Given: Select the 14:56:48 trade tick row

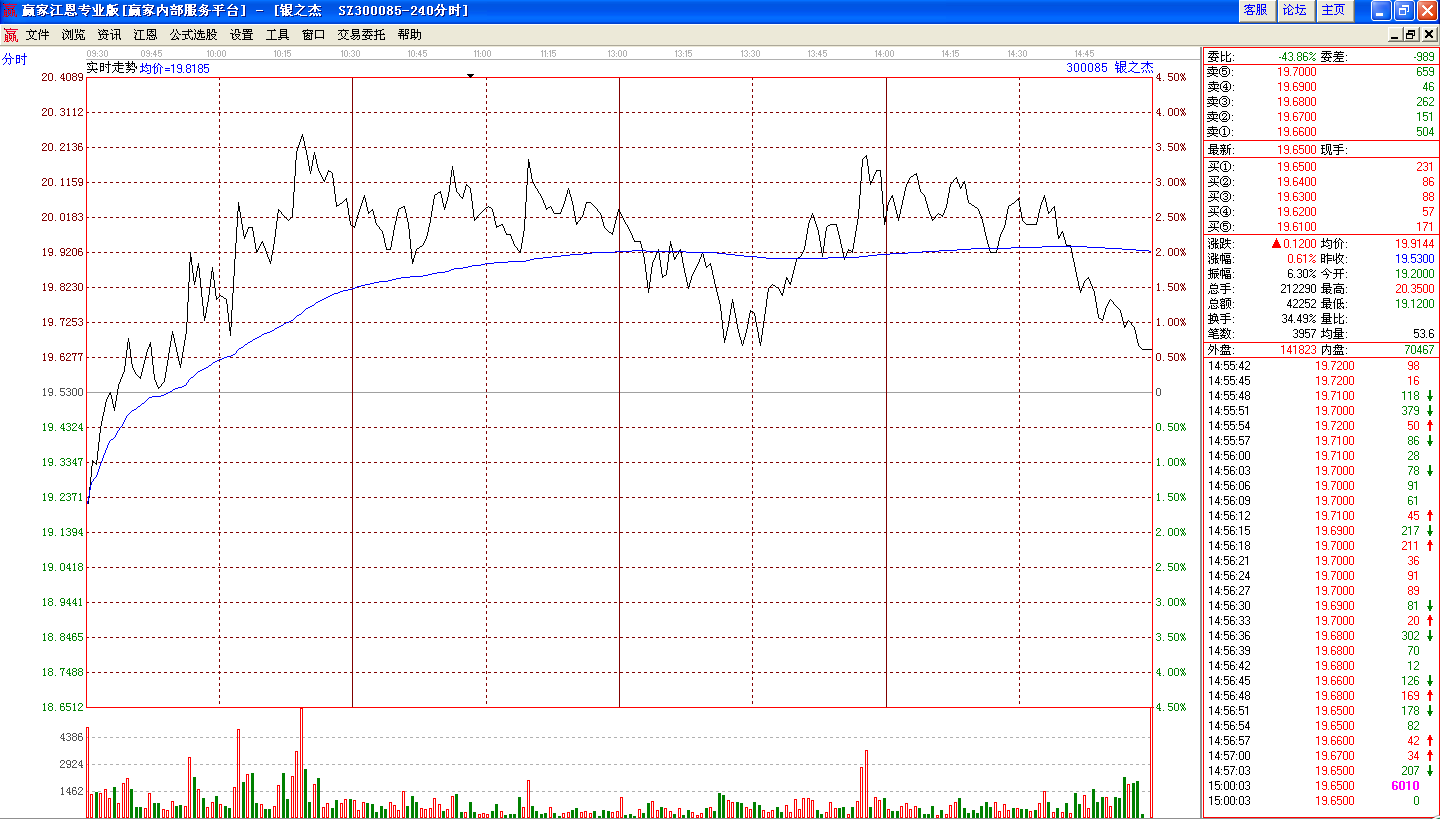Looking at the screenshot, I should coord(1320,696).
